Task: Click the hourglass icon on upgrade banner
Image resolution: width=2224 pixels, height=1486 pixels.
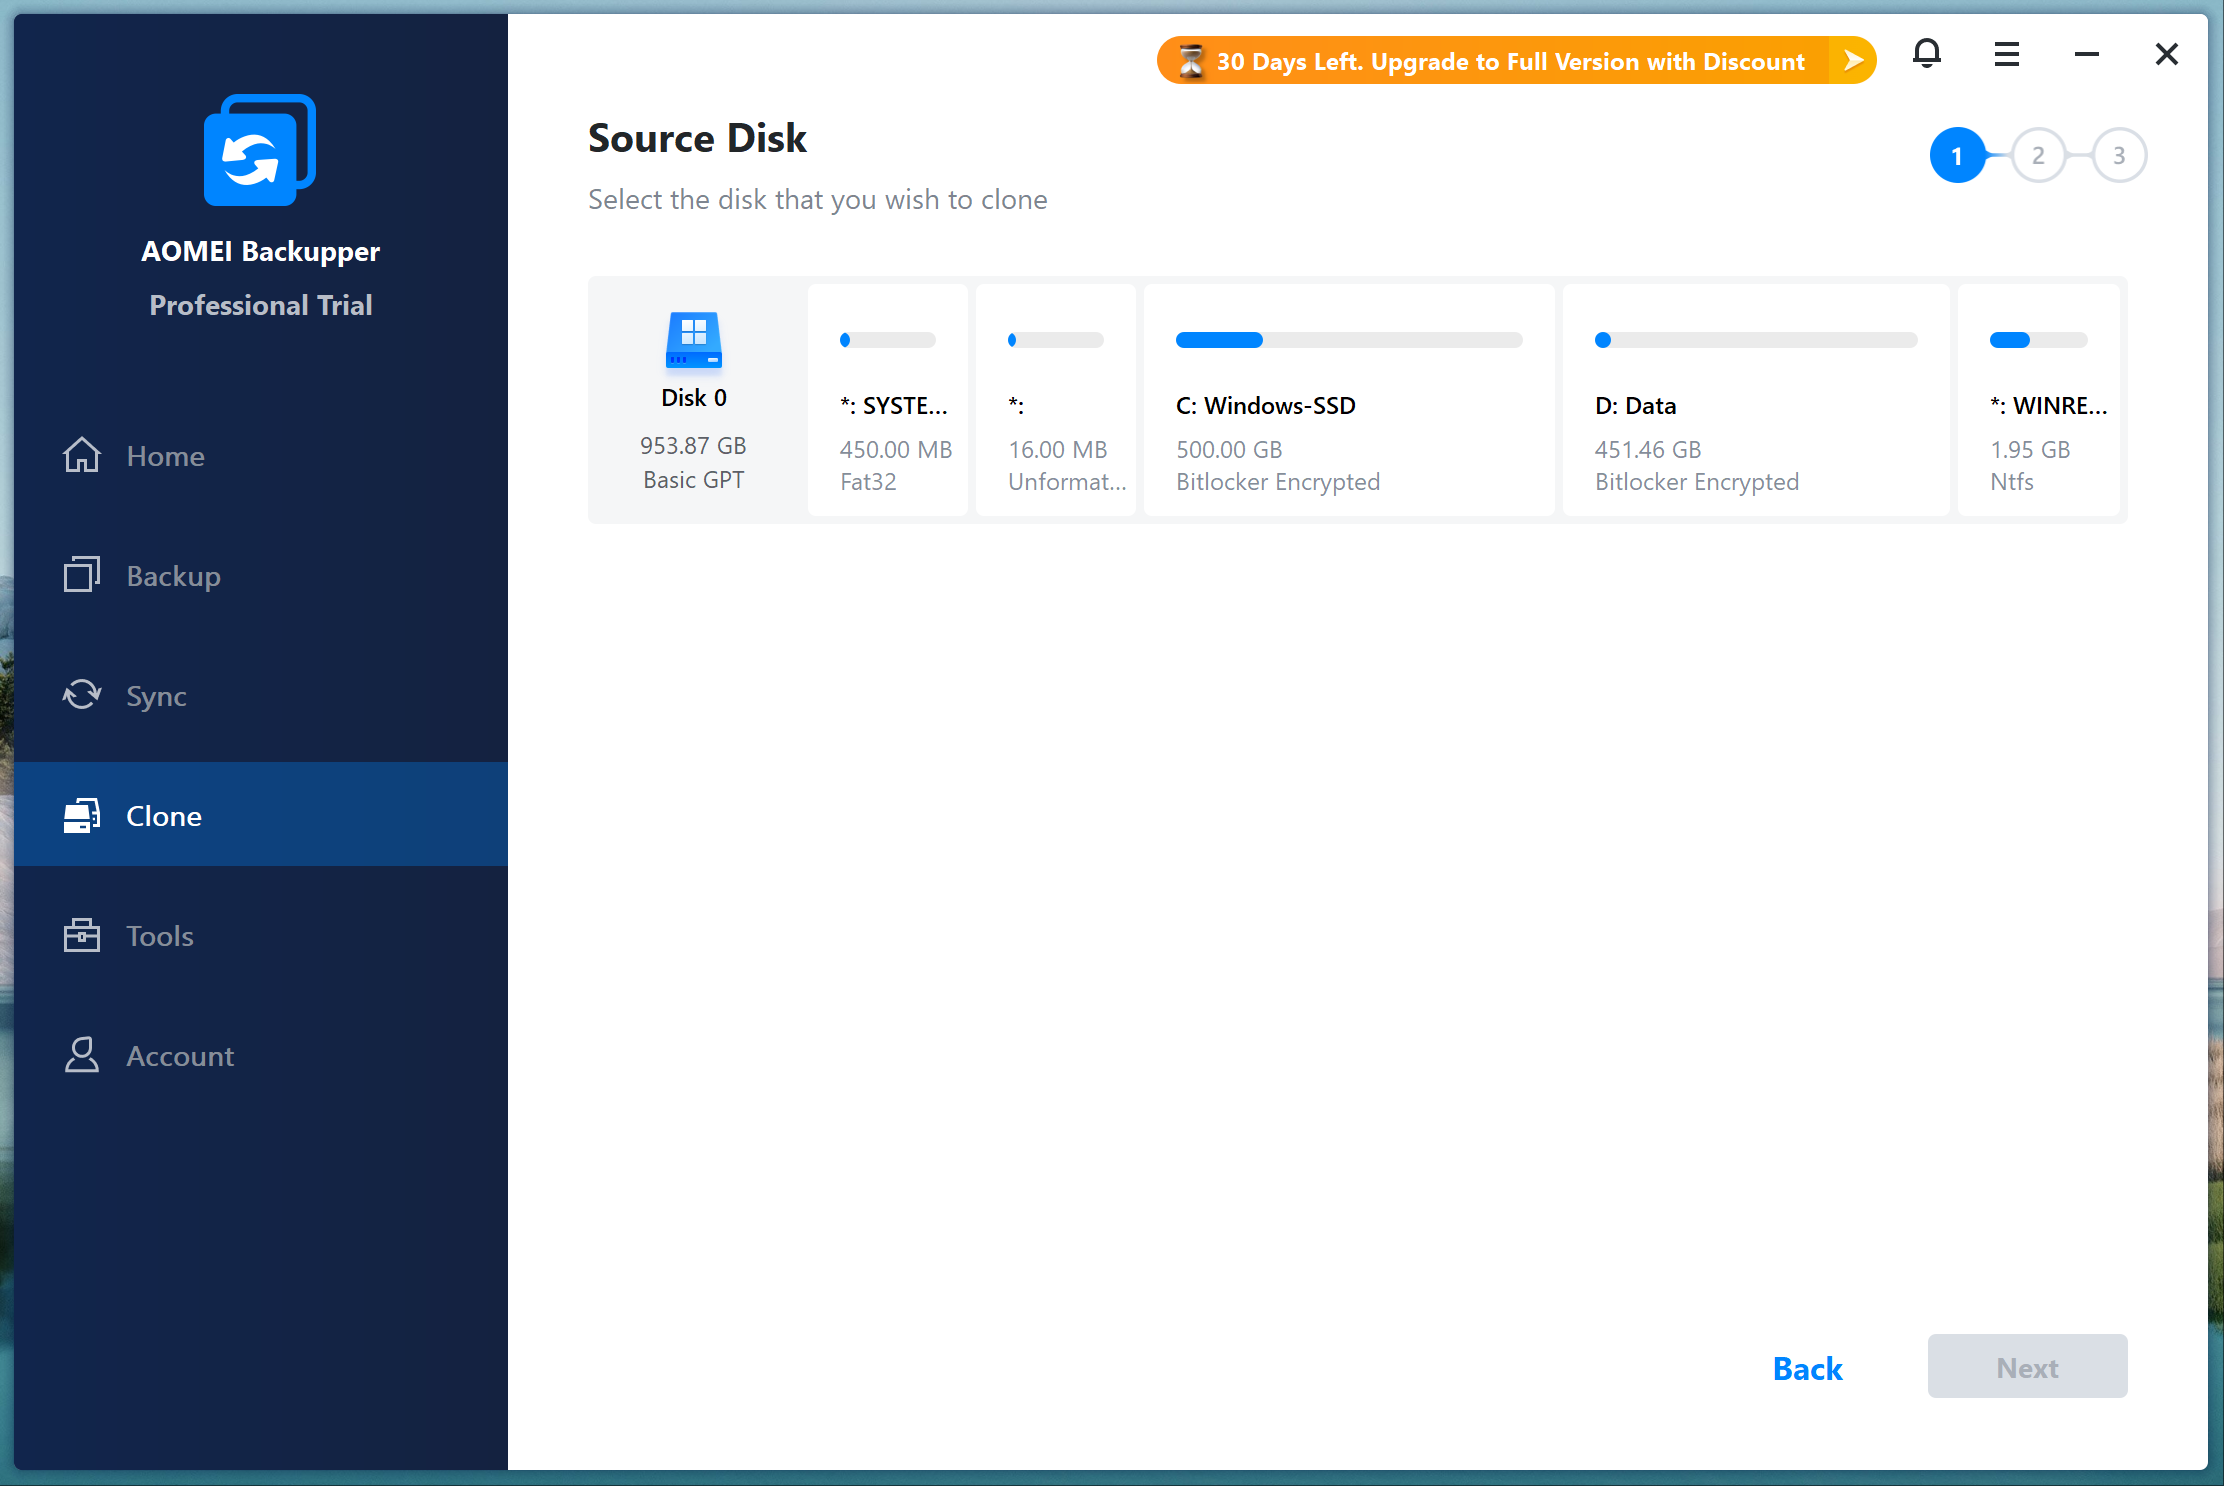Action: (x=1190, y=61)
